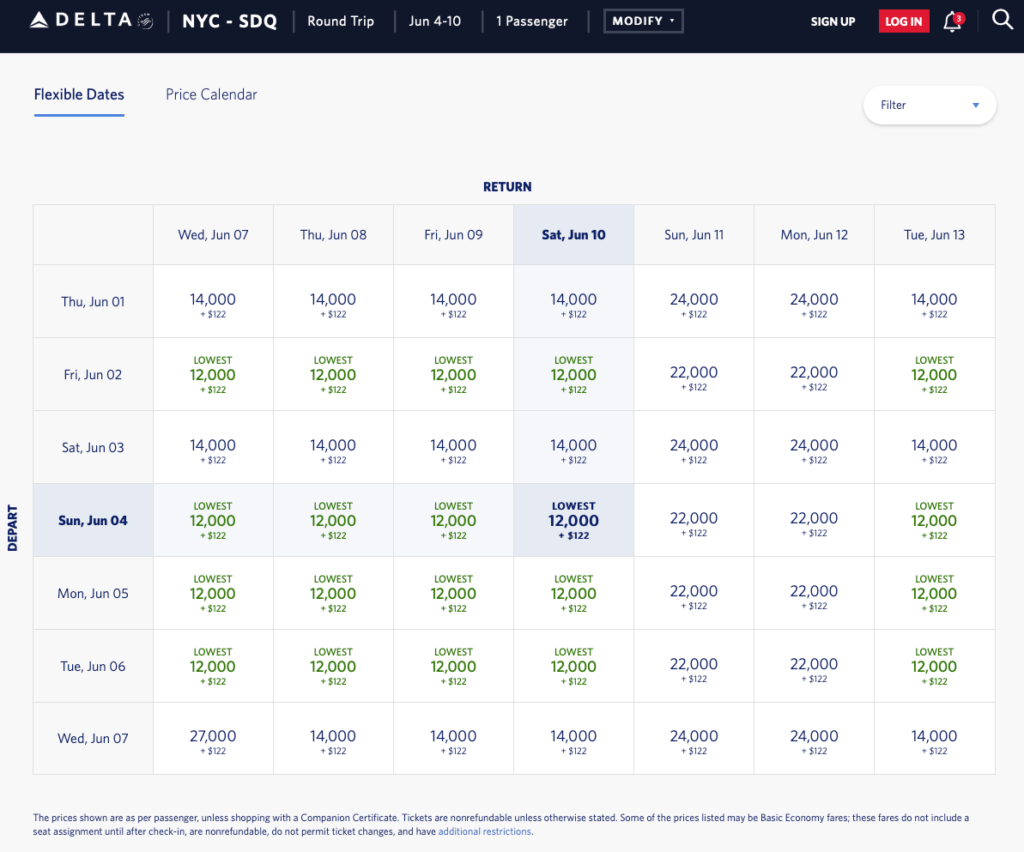Click Round Trip in the header bar
The height and width of the screenshot is (852, 1024).
[x=340, y=21]
